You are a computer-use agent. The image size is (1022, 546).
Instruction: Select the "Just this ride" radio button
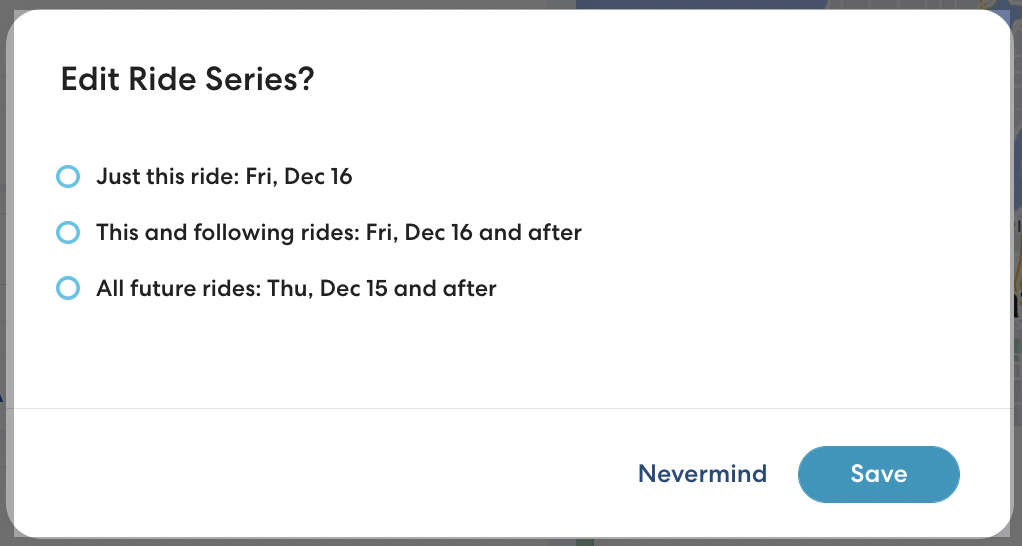tap(68, 177)
